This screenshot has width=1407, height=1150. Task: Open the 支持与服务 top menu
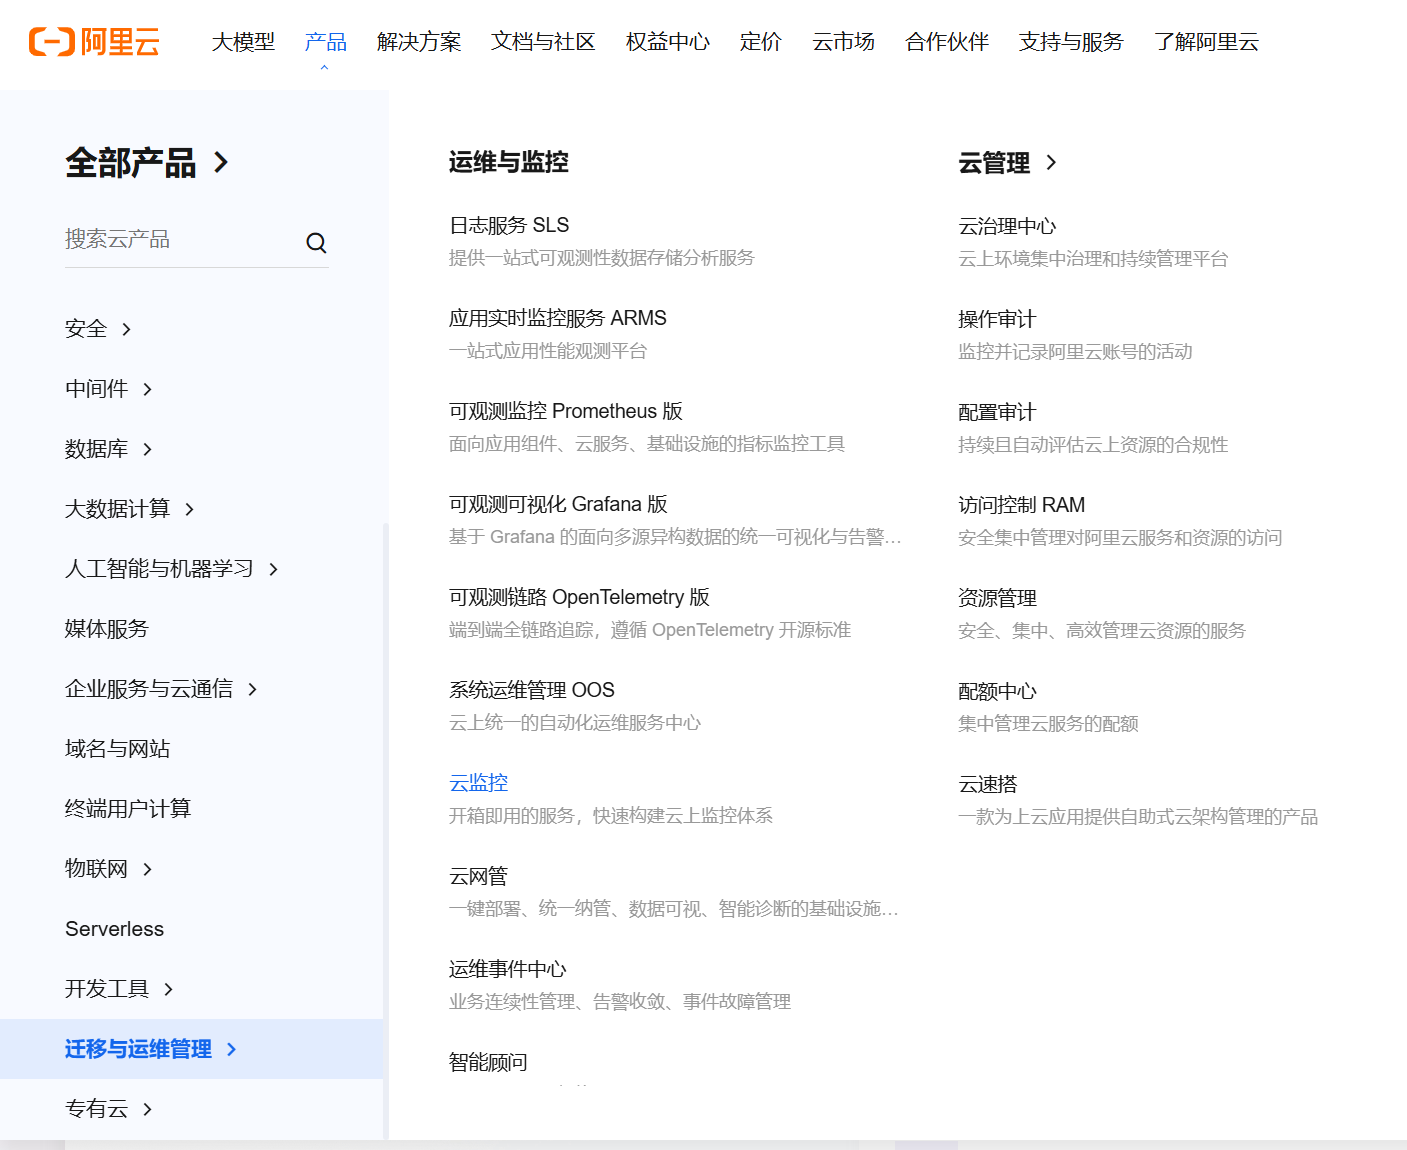click(x=1071, y=42)
